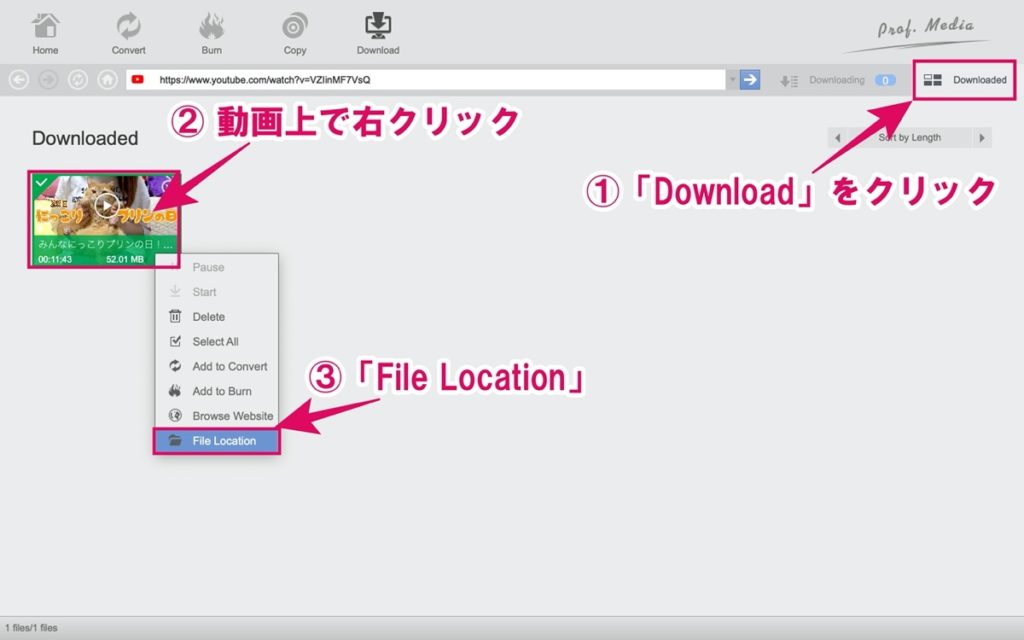Reload the current web page
Screen dimensions: 1024x640
click(x=78, y=80)
